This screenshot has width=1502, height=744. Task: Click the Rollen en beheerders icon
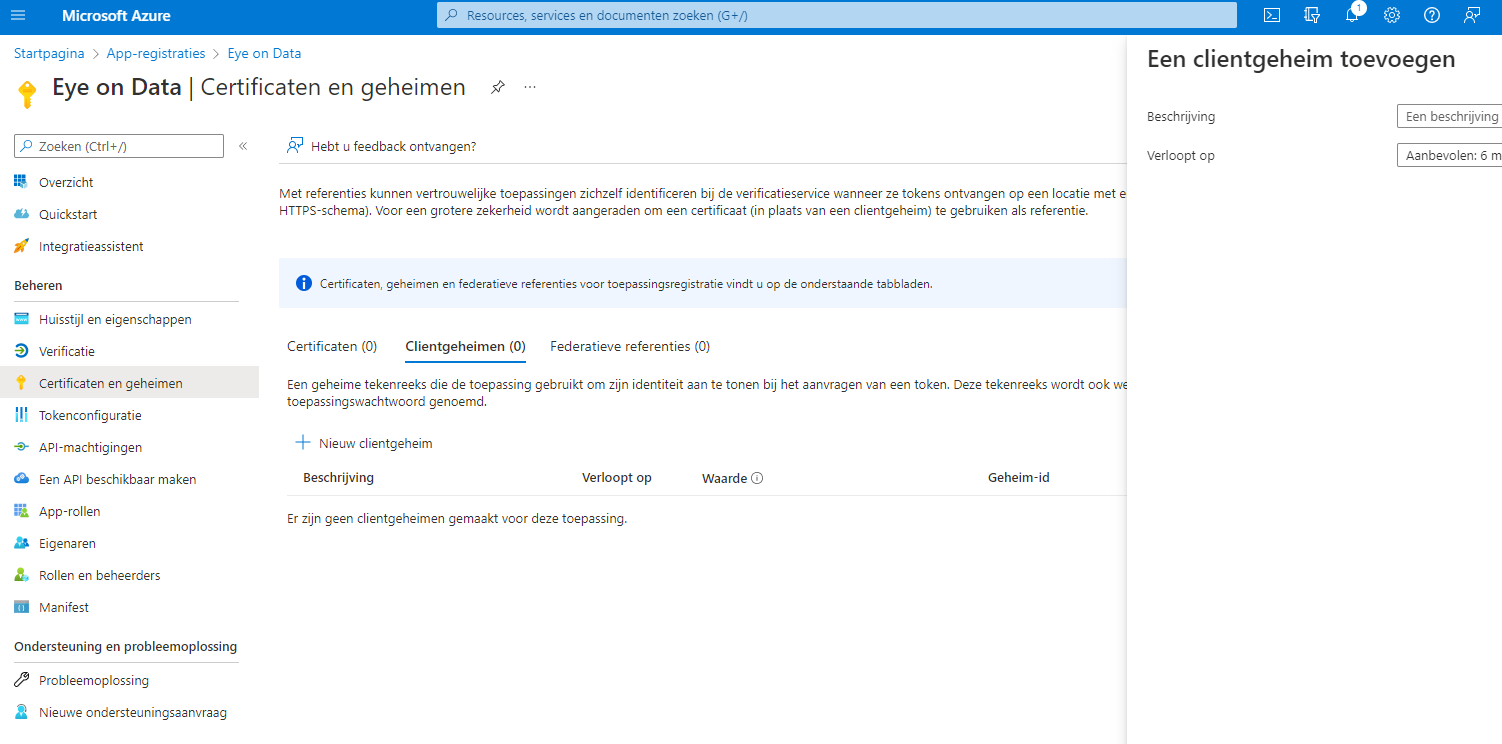point(21,575)
